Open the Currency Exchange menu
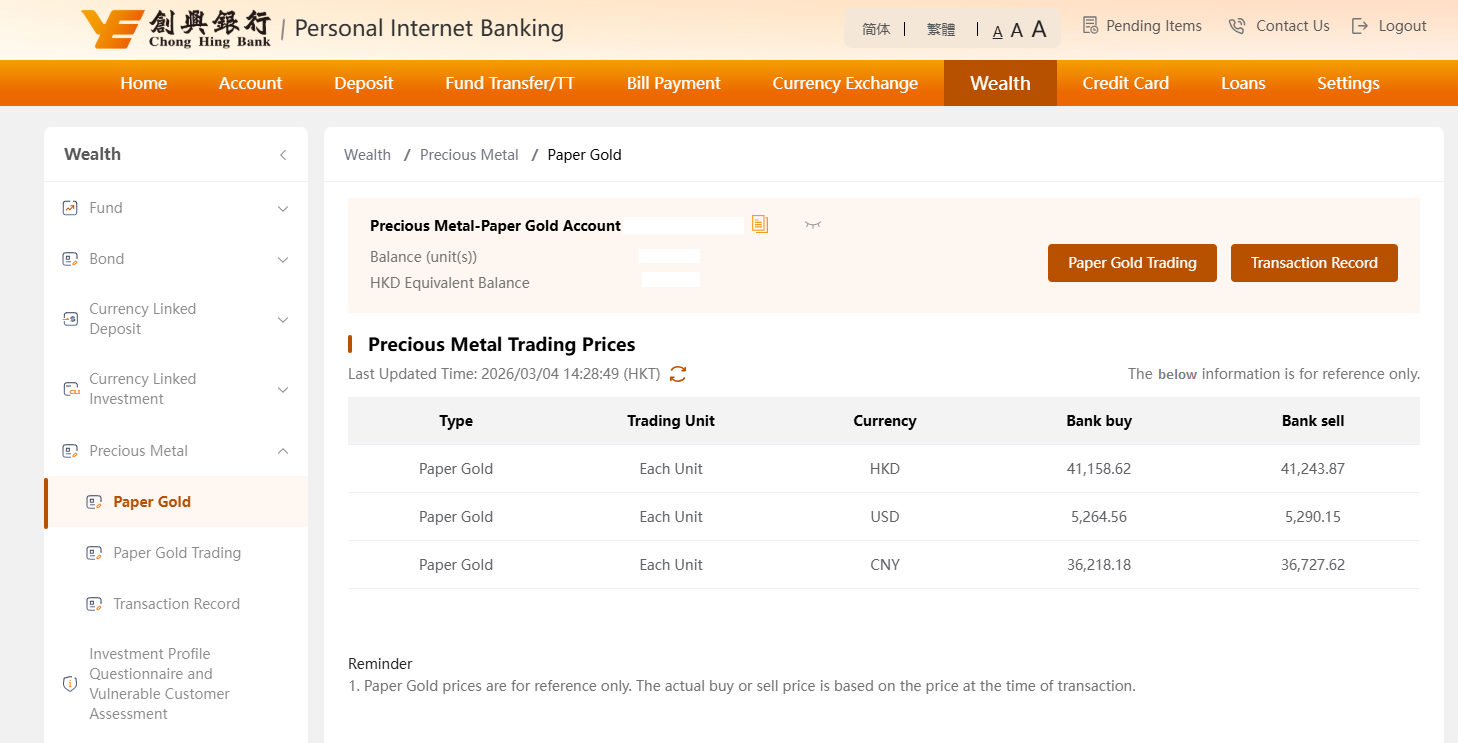The image size is (1458, 743). coord(845,83)
